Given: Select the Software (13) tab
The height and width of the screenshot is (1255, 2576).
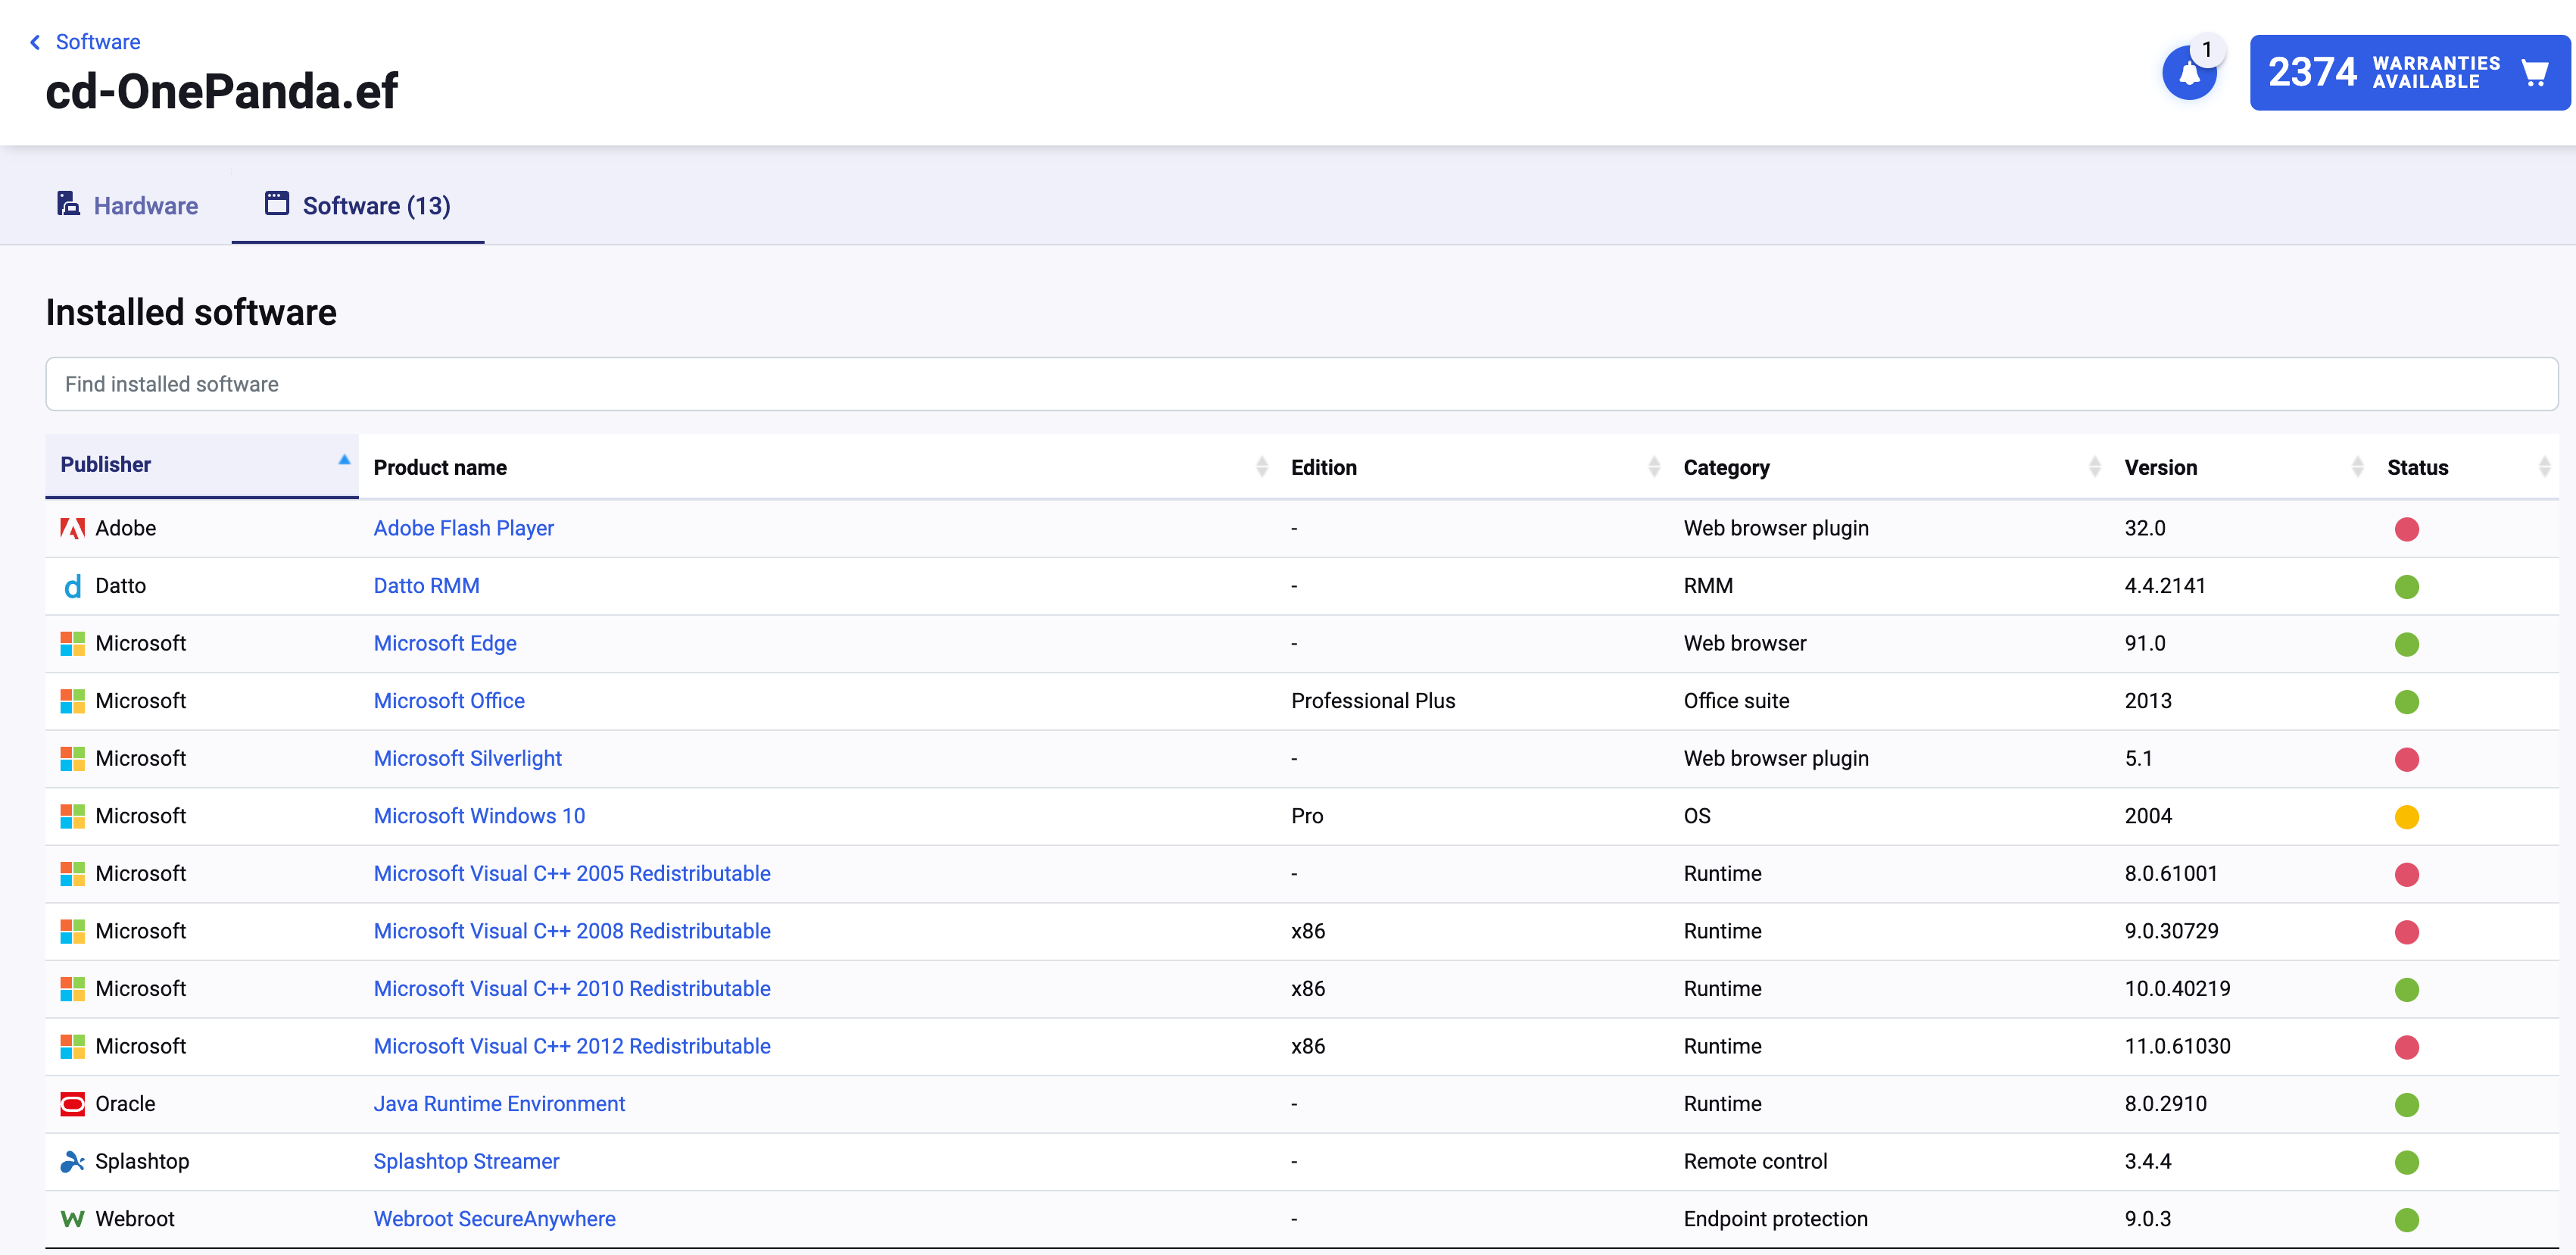Looking at the screenshot, I should 358,205.
